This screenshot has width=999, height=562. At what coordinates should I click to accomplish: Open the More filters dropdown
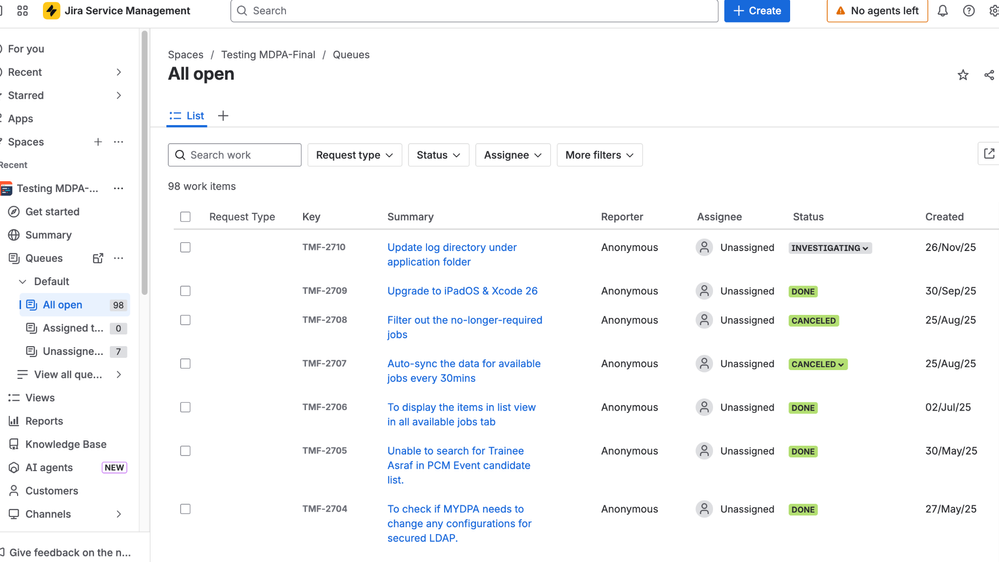click(600, 155)
